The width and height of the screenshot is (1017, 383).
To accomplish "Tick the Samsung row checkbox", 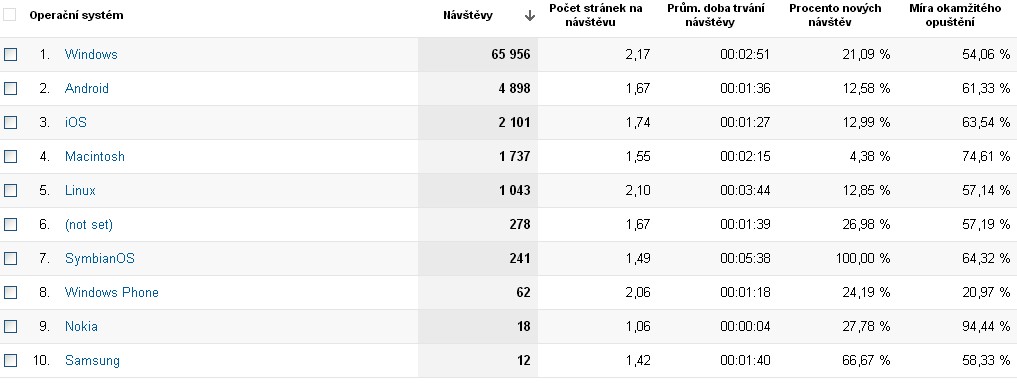I will (10, 360).
